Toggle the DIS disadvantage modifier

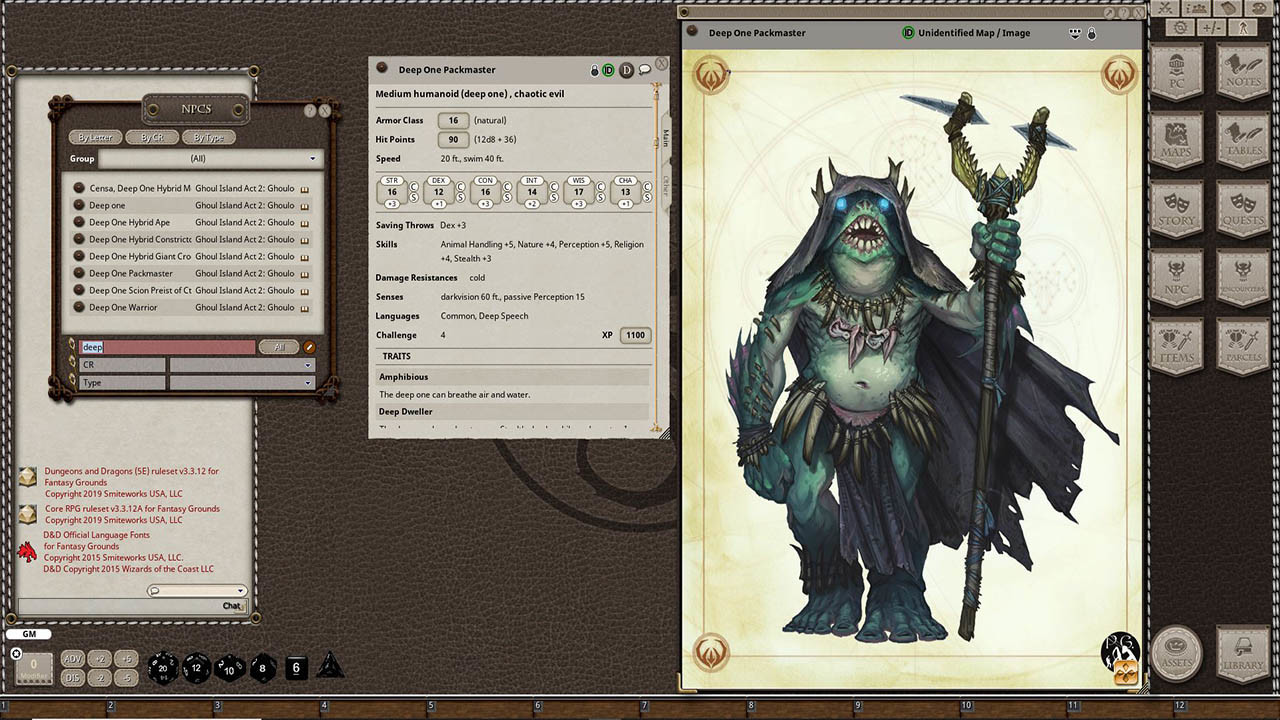point(72,678)
